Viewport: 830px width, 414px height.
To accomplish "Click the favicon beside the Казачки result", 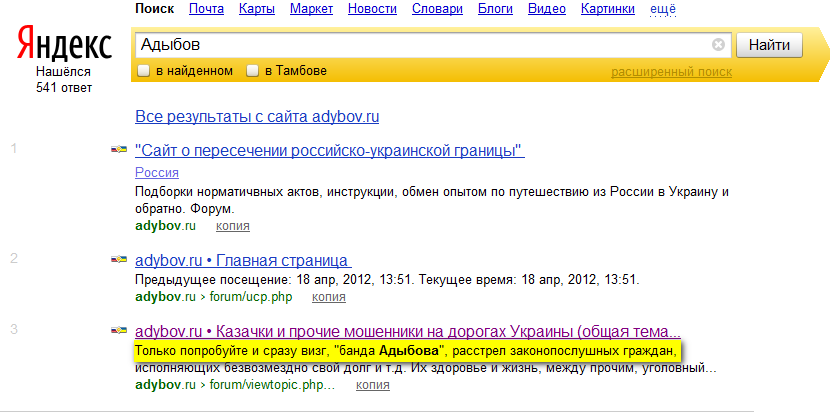I will pyautogui.click(x=119, y=330).
